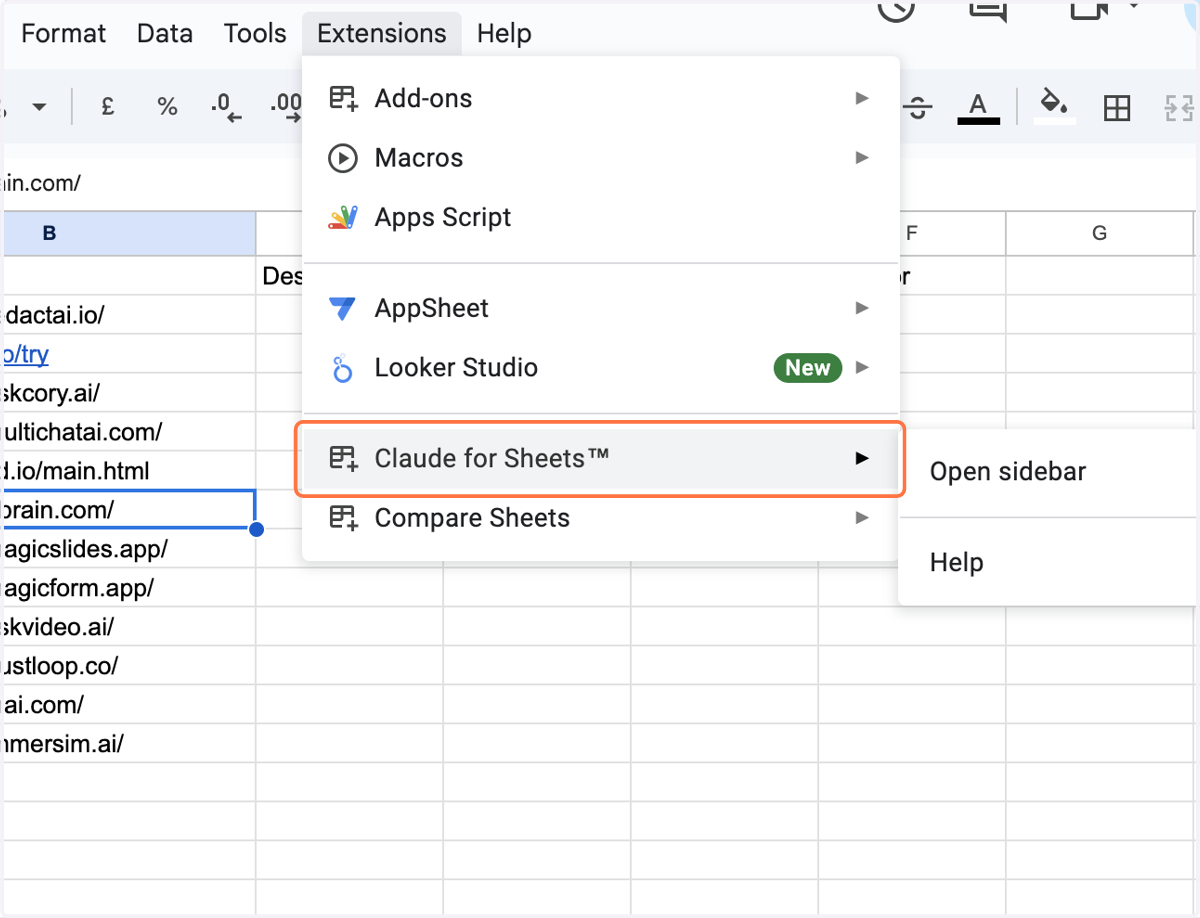This screenshot has width=1200, height=918.
Task: Select column B header
Action: pos(129,233)
